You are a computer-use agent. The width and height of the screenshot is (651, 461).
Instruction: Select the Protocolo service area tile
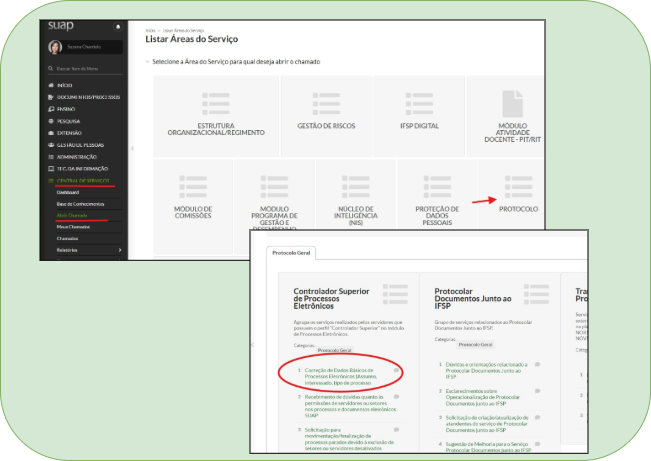[513, 194]
